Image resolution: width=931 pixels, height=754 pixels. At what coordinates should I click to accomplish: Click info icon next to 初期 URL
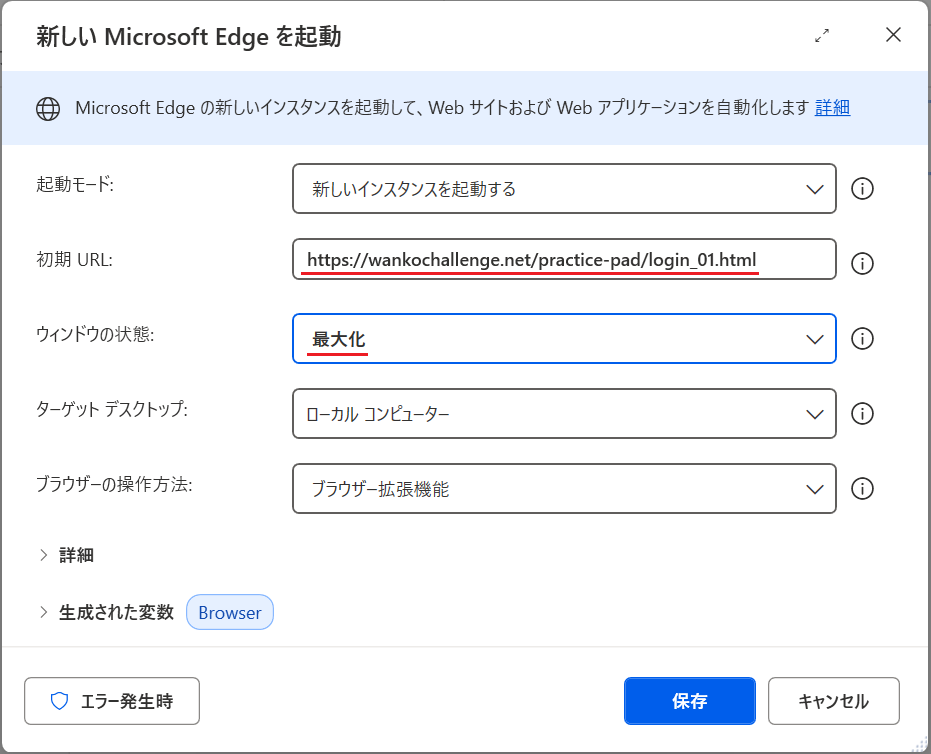(862, 264)
